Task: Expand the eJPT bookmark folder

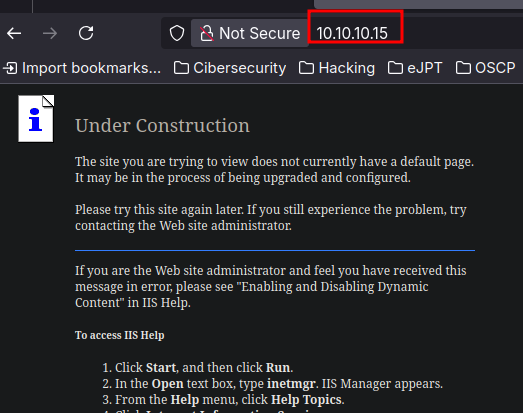Action: tap(415, 68)
